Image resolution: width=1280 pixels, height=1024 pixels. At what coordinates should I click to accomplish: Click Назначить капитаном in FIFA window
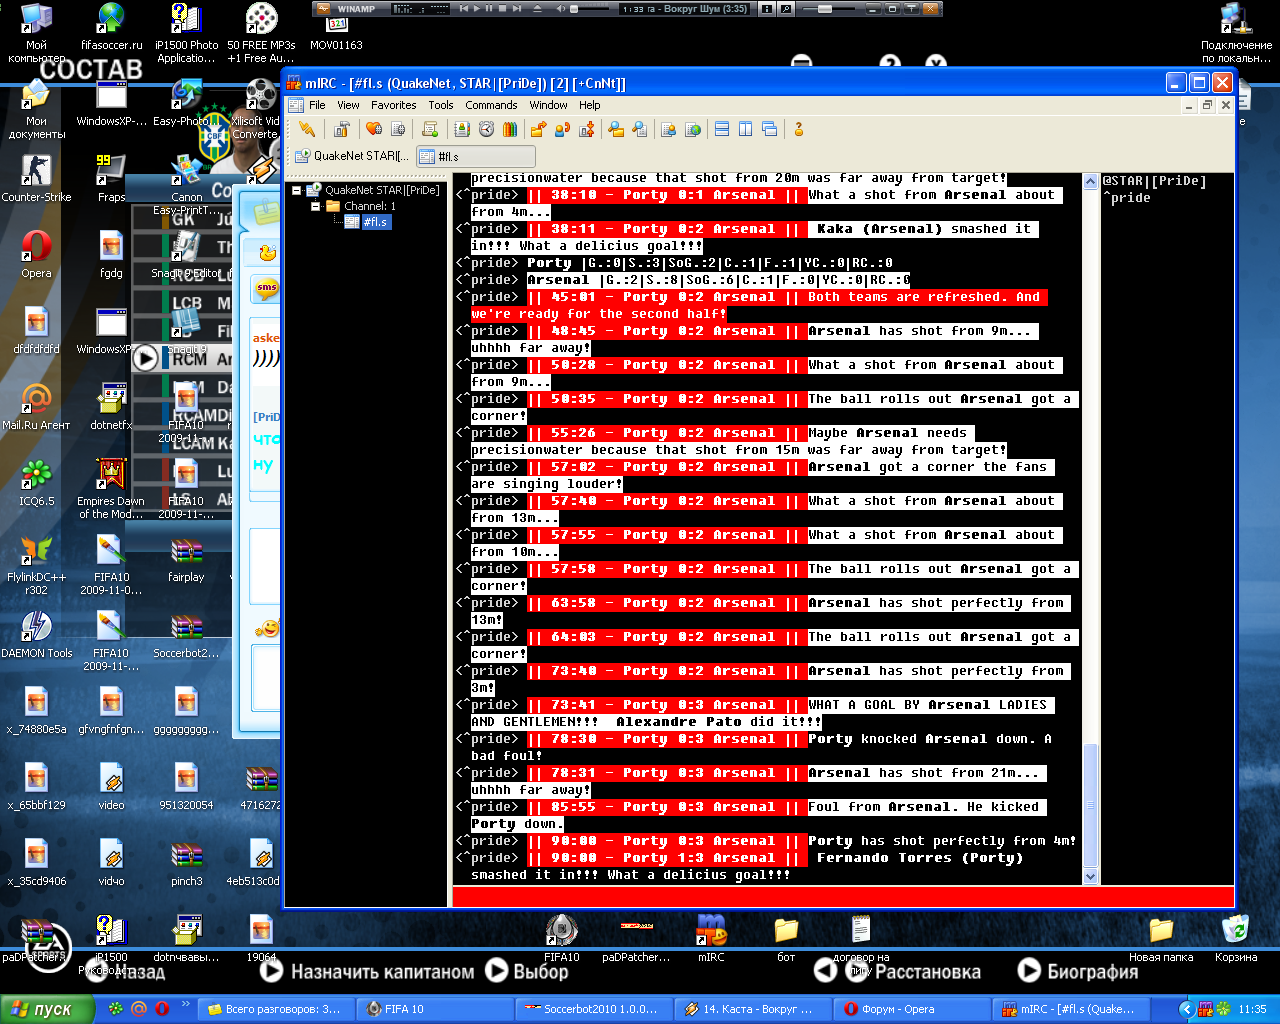(367, 971)
